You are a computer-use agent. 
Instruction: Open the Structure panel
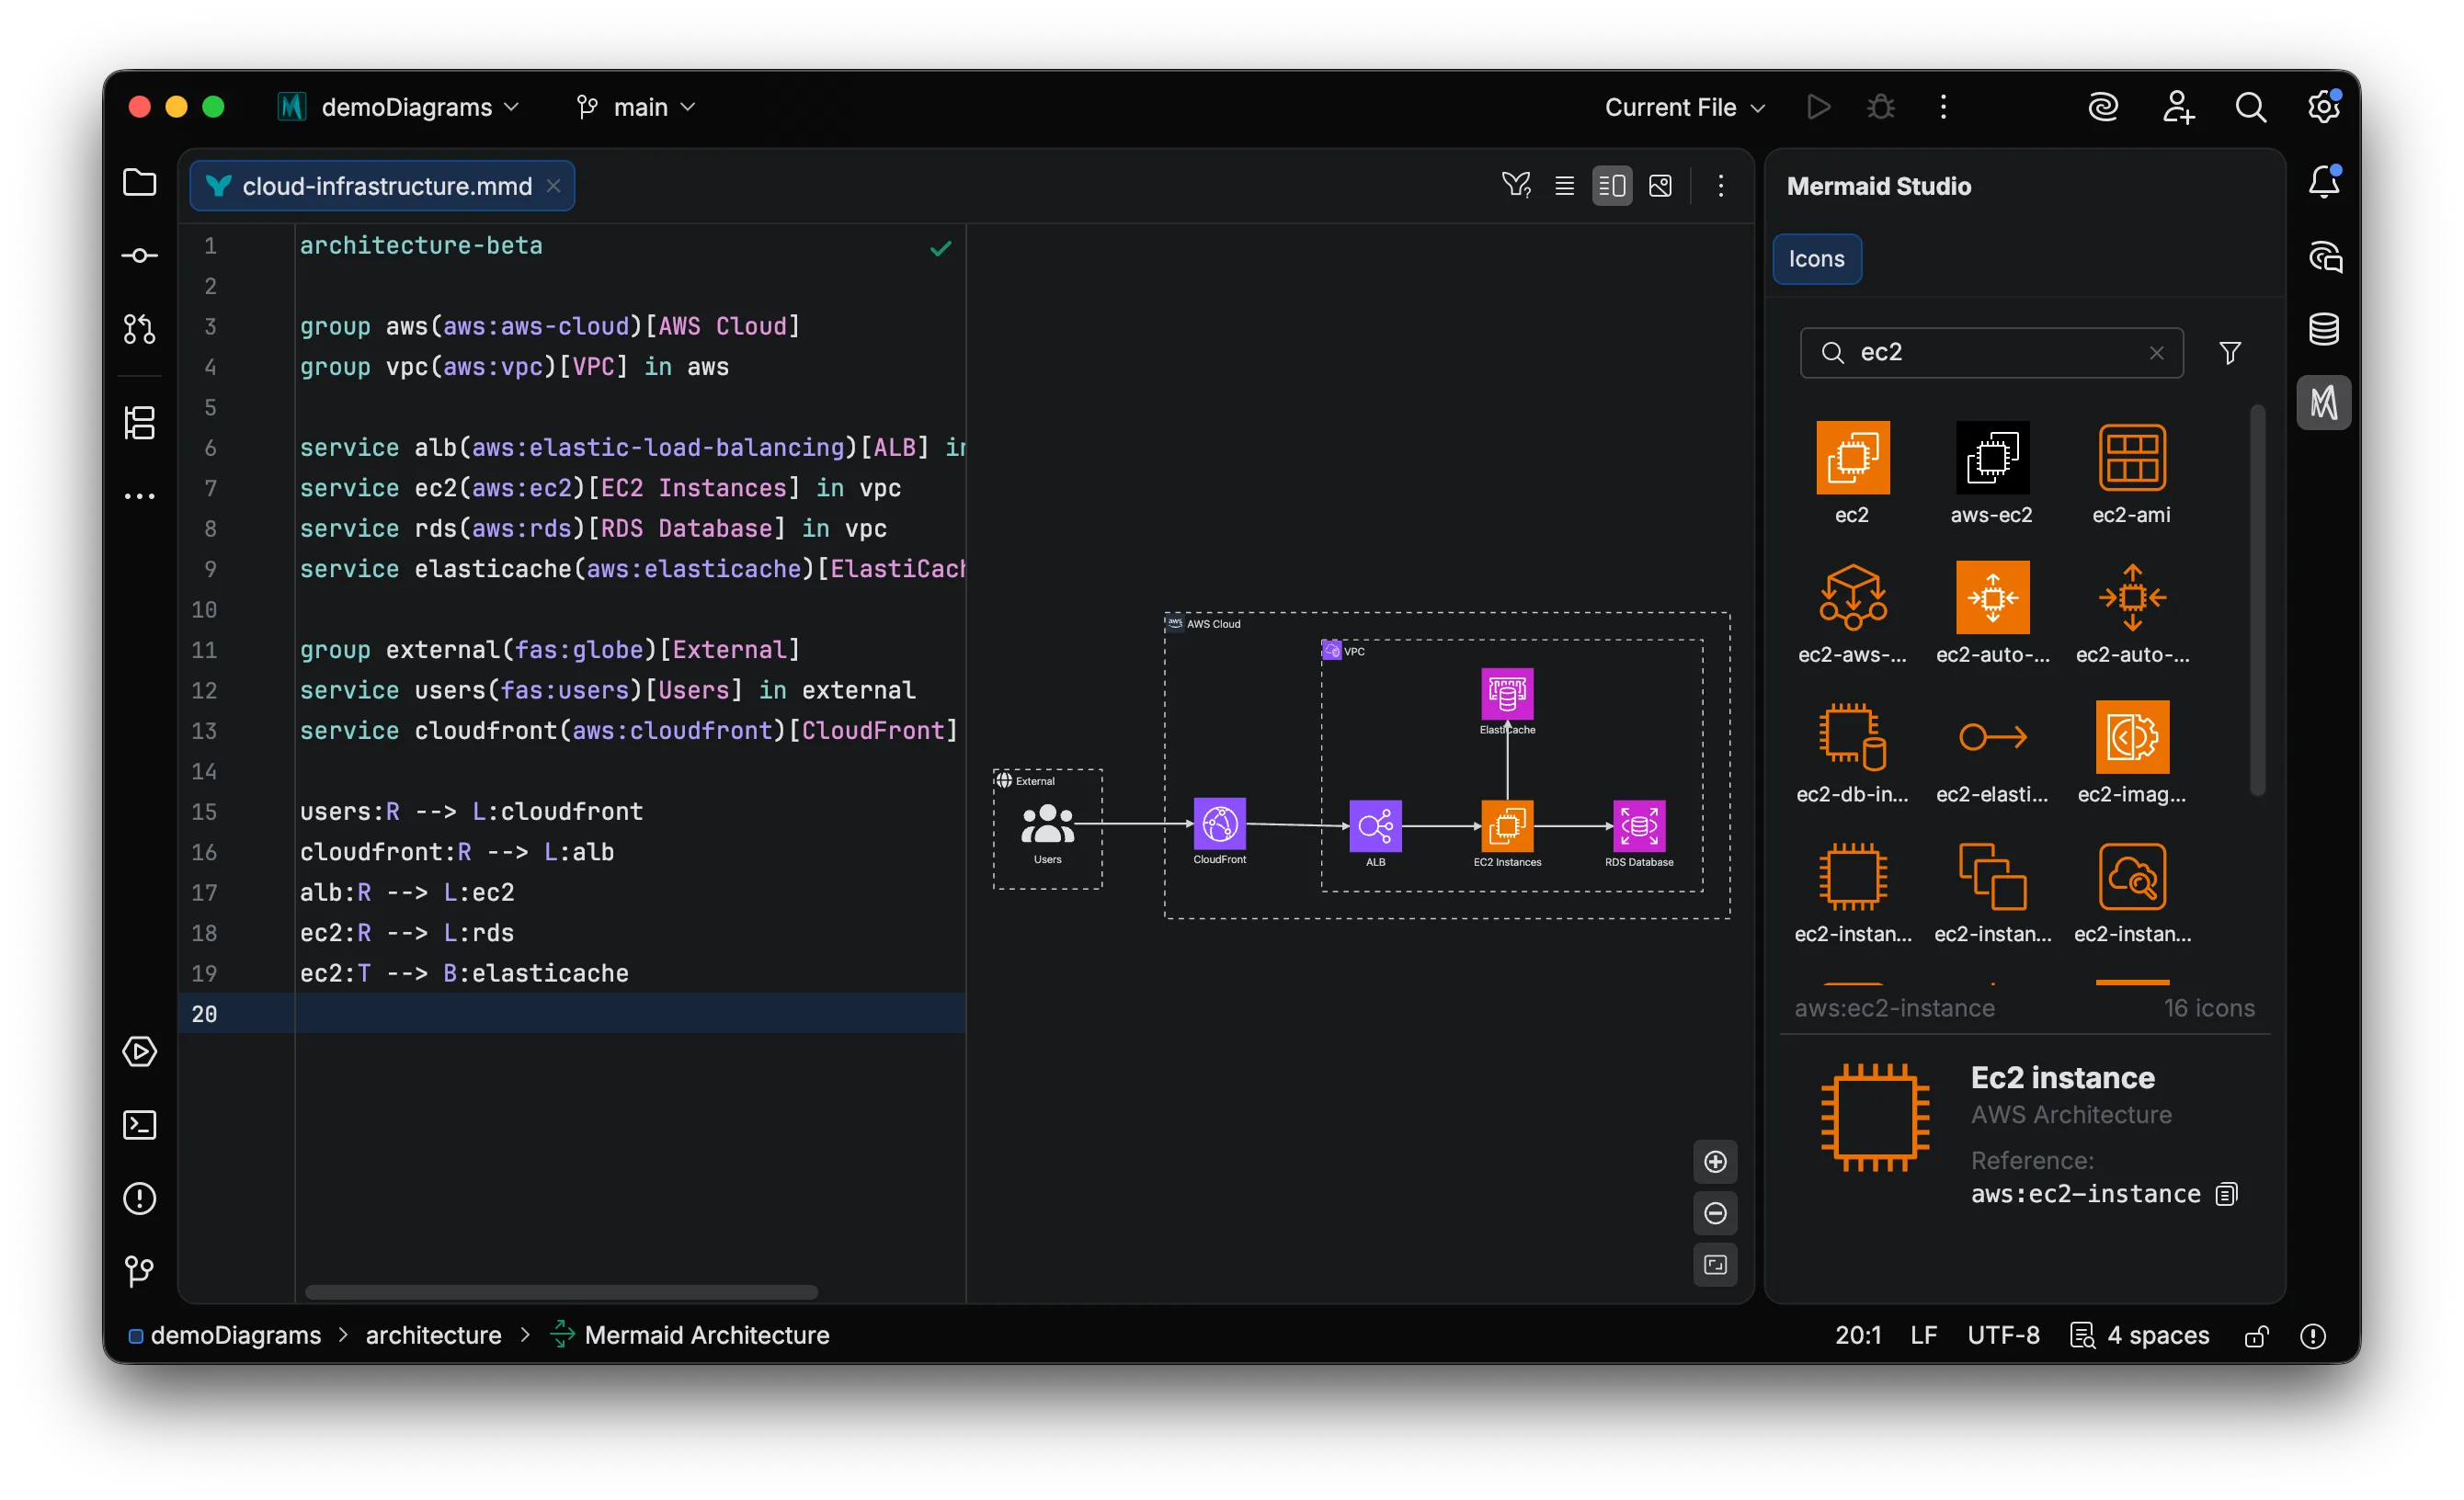[x=139, y=423]
